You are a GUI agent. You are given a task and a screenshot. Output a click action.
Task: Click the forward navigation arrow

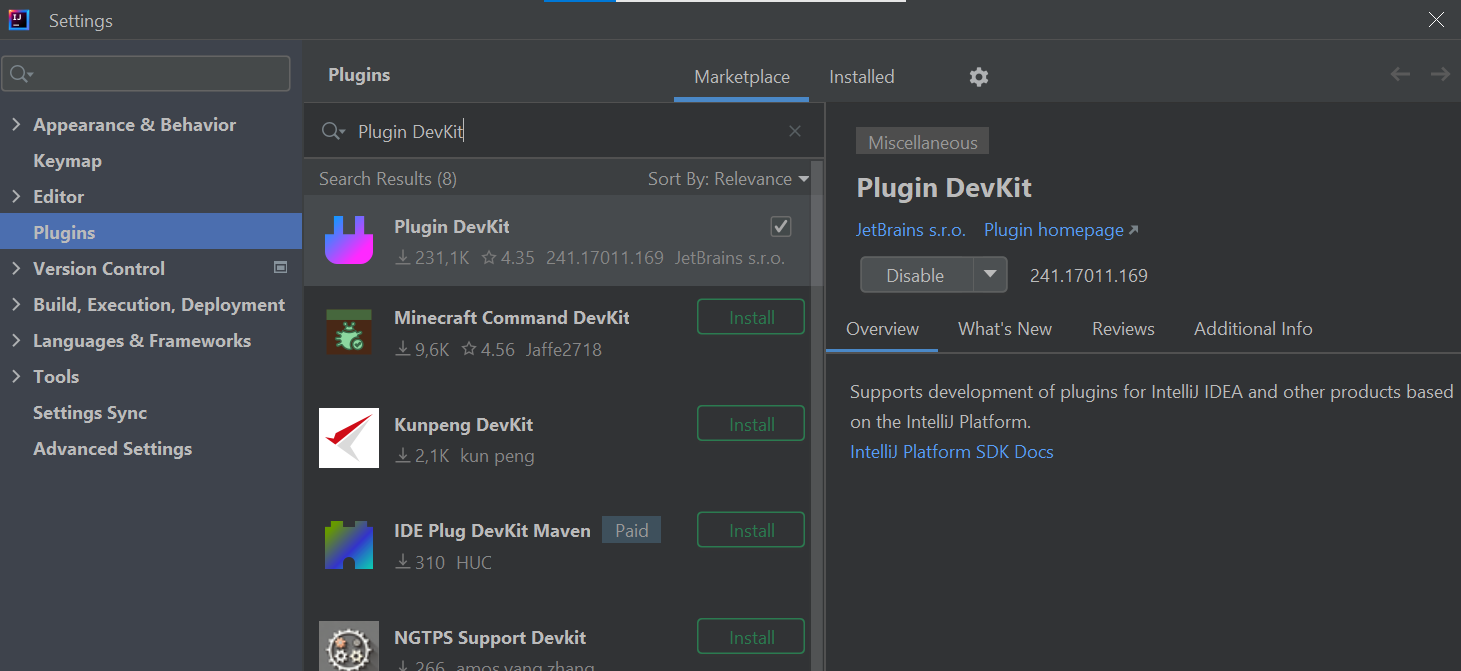click(1439, 73)
